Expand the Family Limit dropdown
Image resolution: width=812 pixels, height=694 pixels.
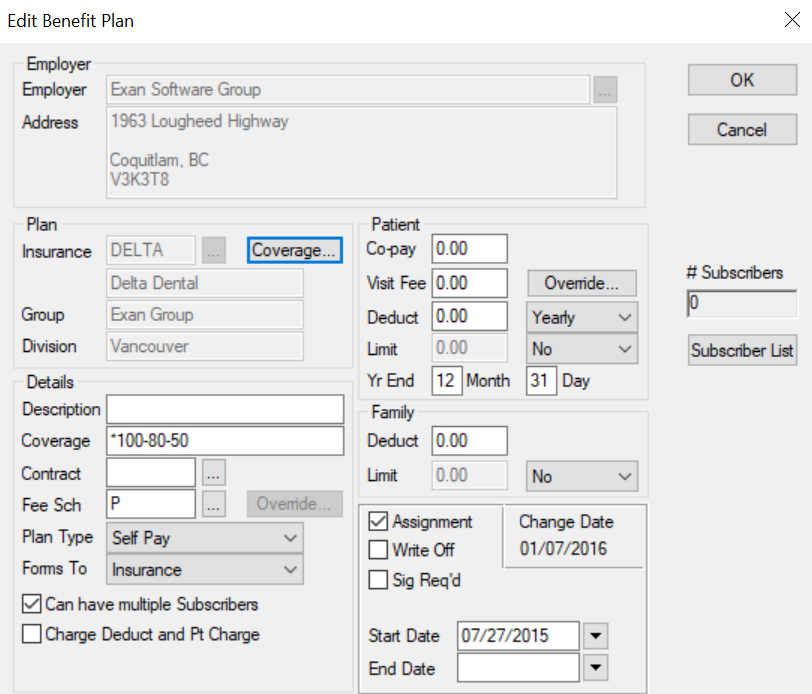pos(582,477)
